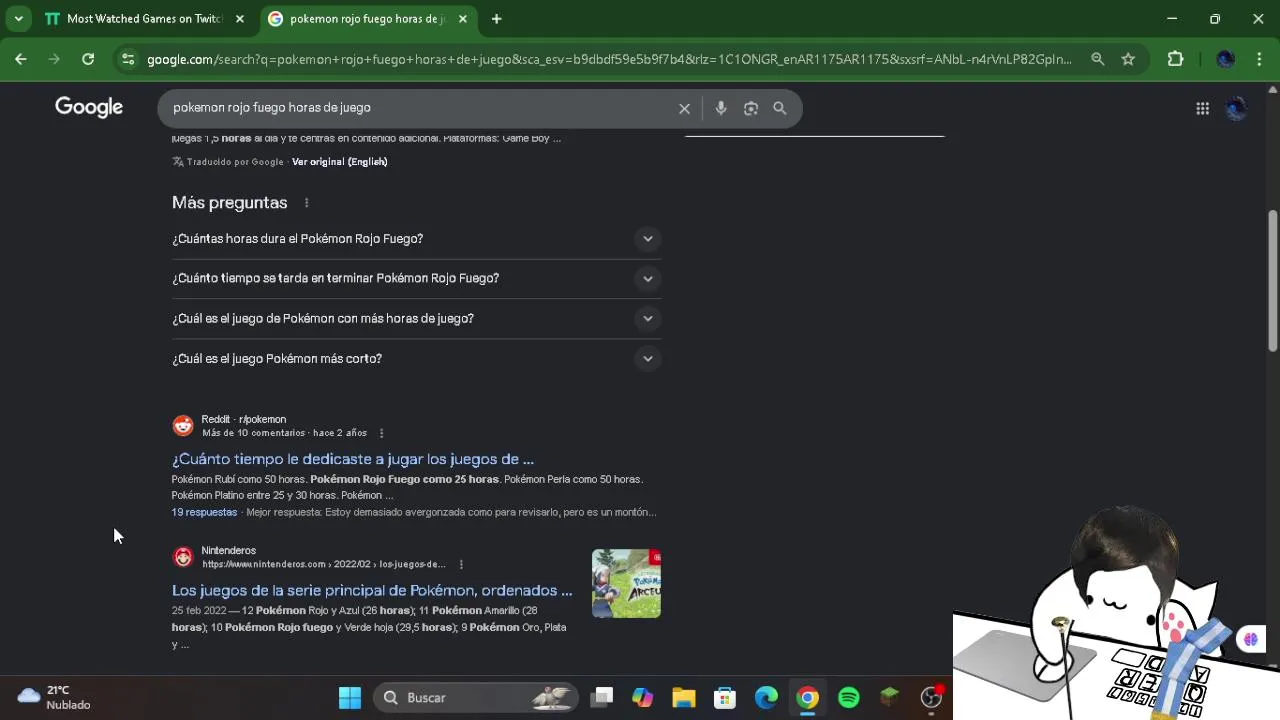Reload the current page
The height and width of the screenshot is (720, 1280).
(88, 59)
